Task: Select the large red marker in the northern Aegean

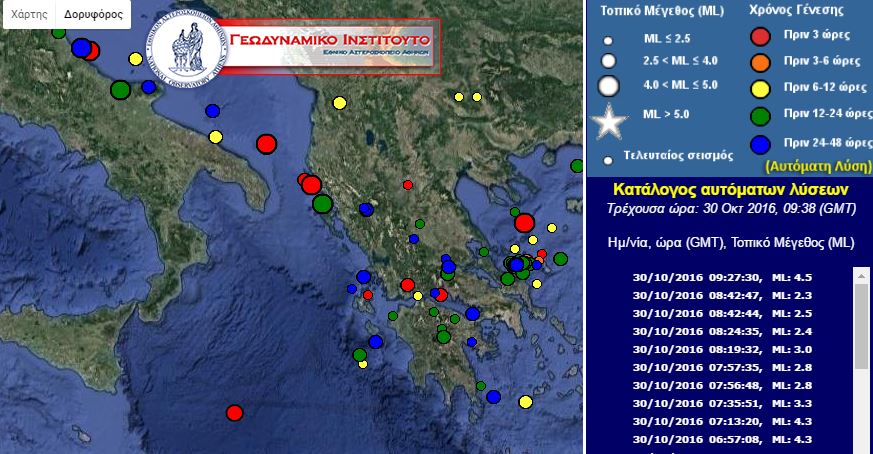Action: 524,223
